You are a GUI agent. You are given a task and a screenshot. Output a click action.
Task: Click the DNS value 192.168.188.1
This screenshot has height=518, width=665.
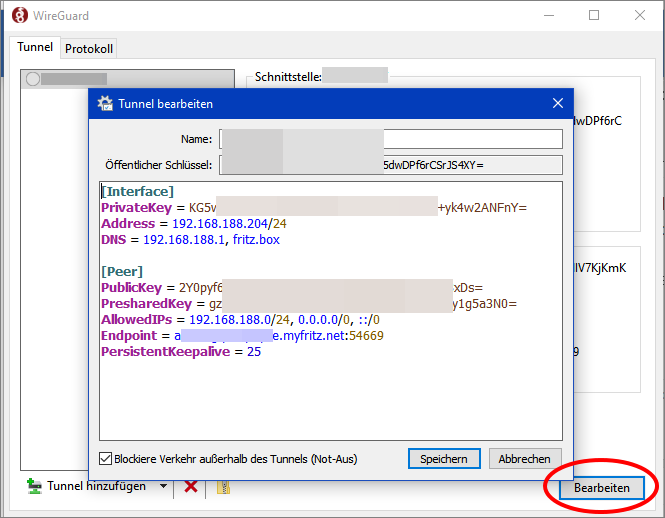point(184,240)
